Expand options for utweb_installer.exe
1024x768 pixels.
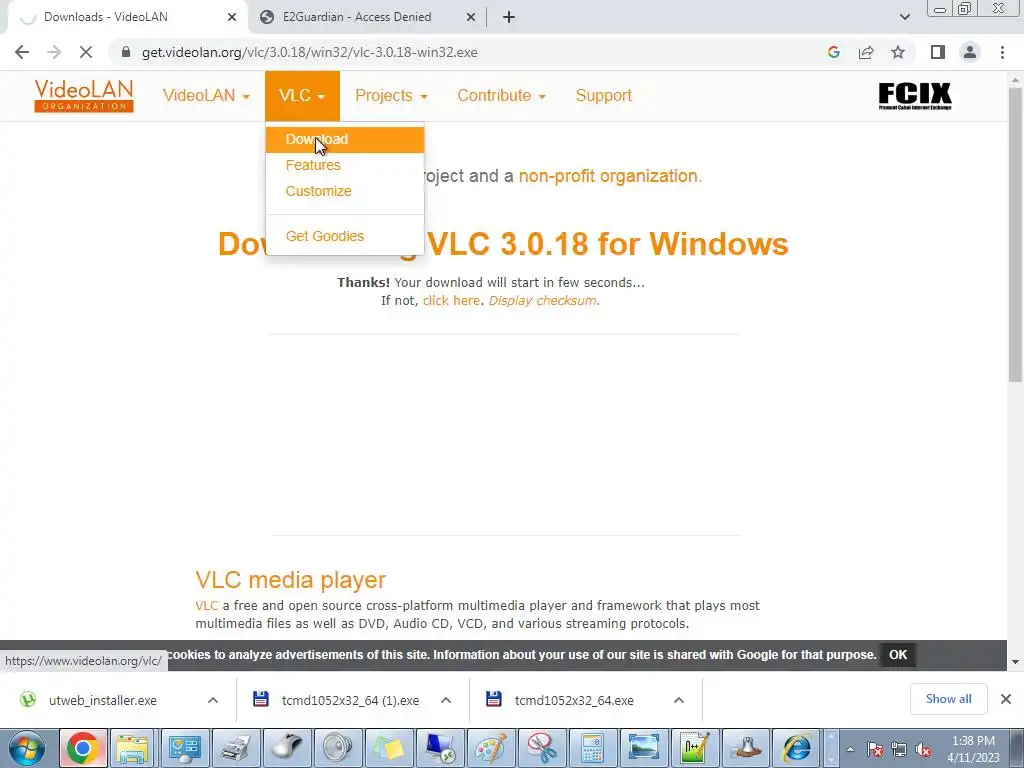click(213, 701)
